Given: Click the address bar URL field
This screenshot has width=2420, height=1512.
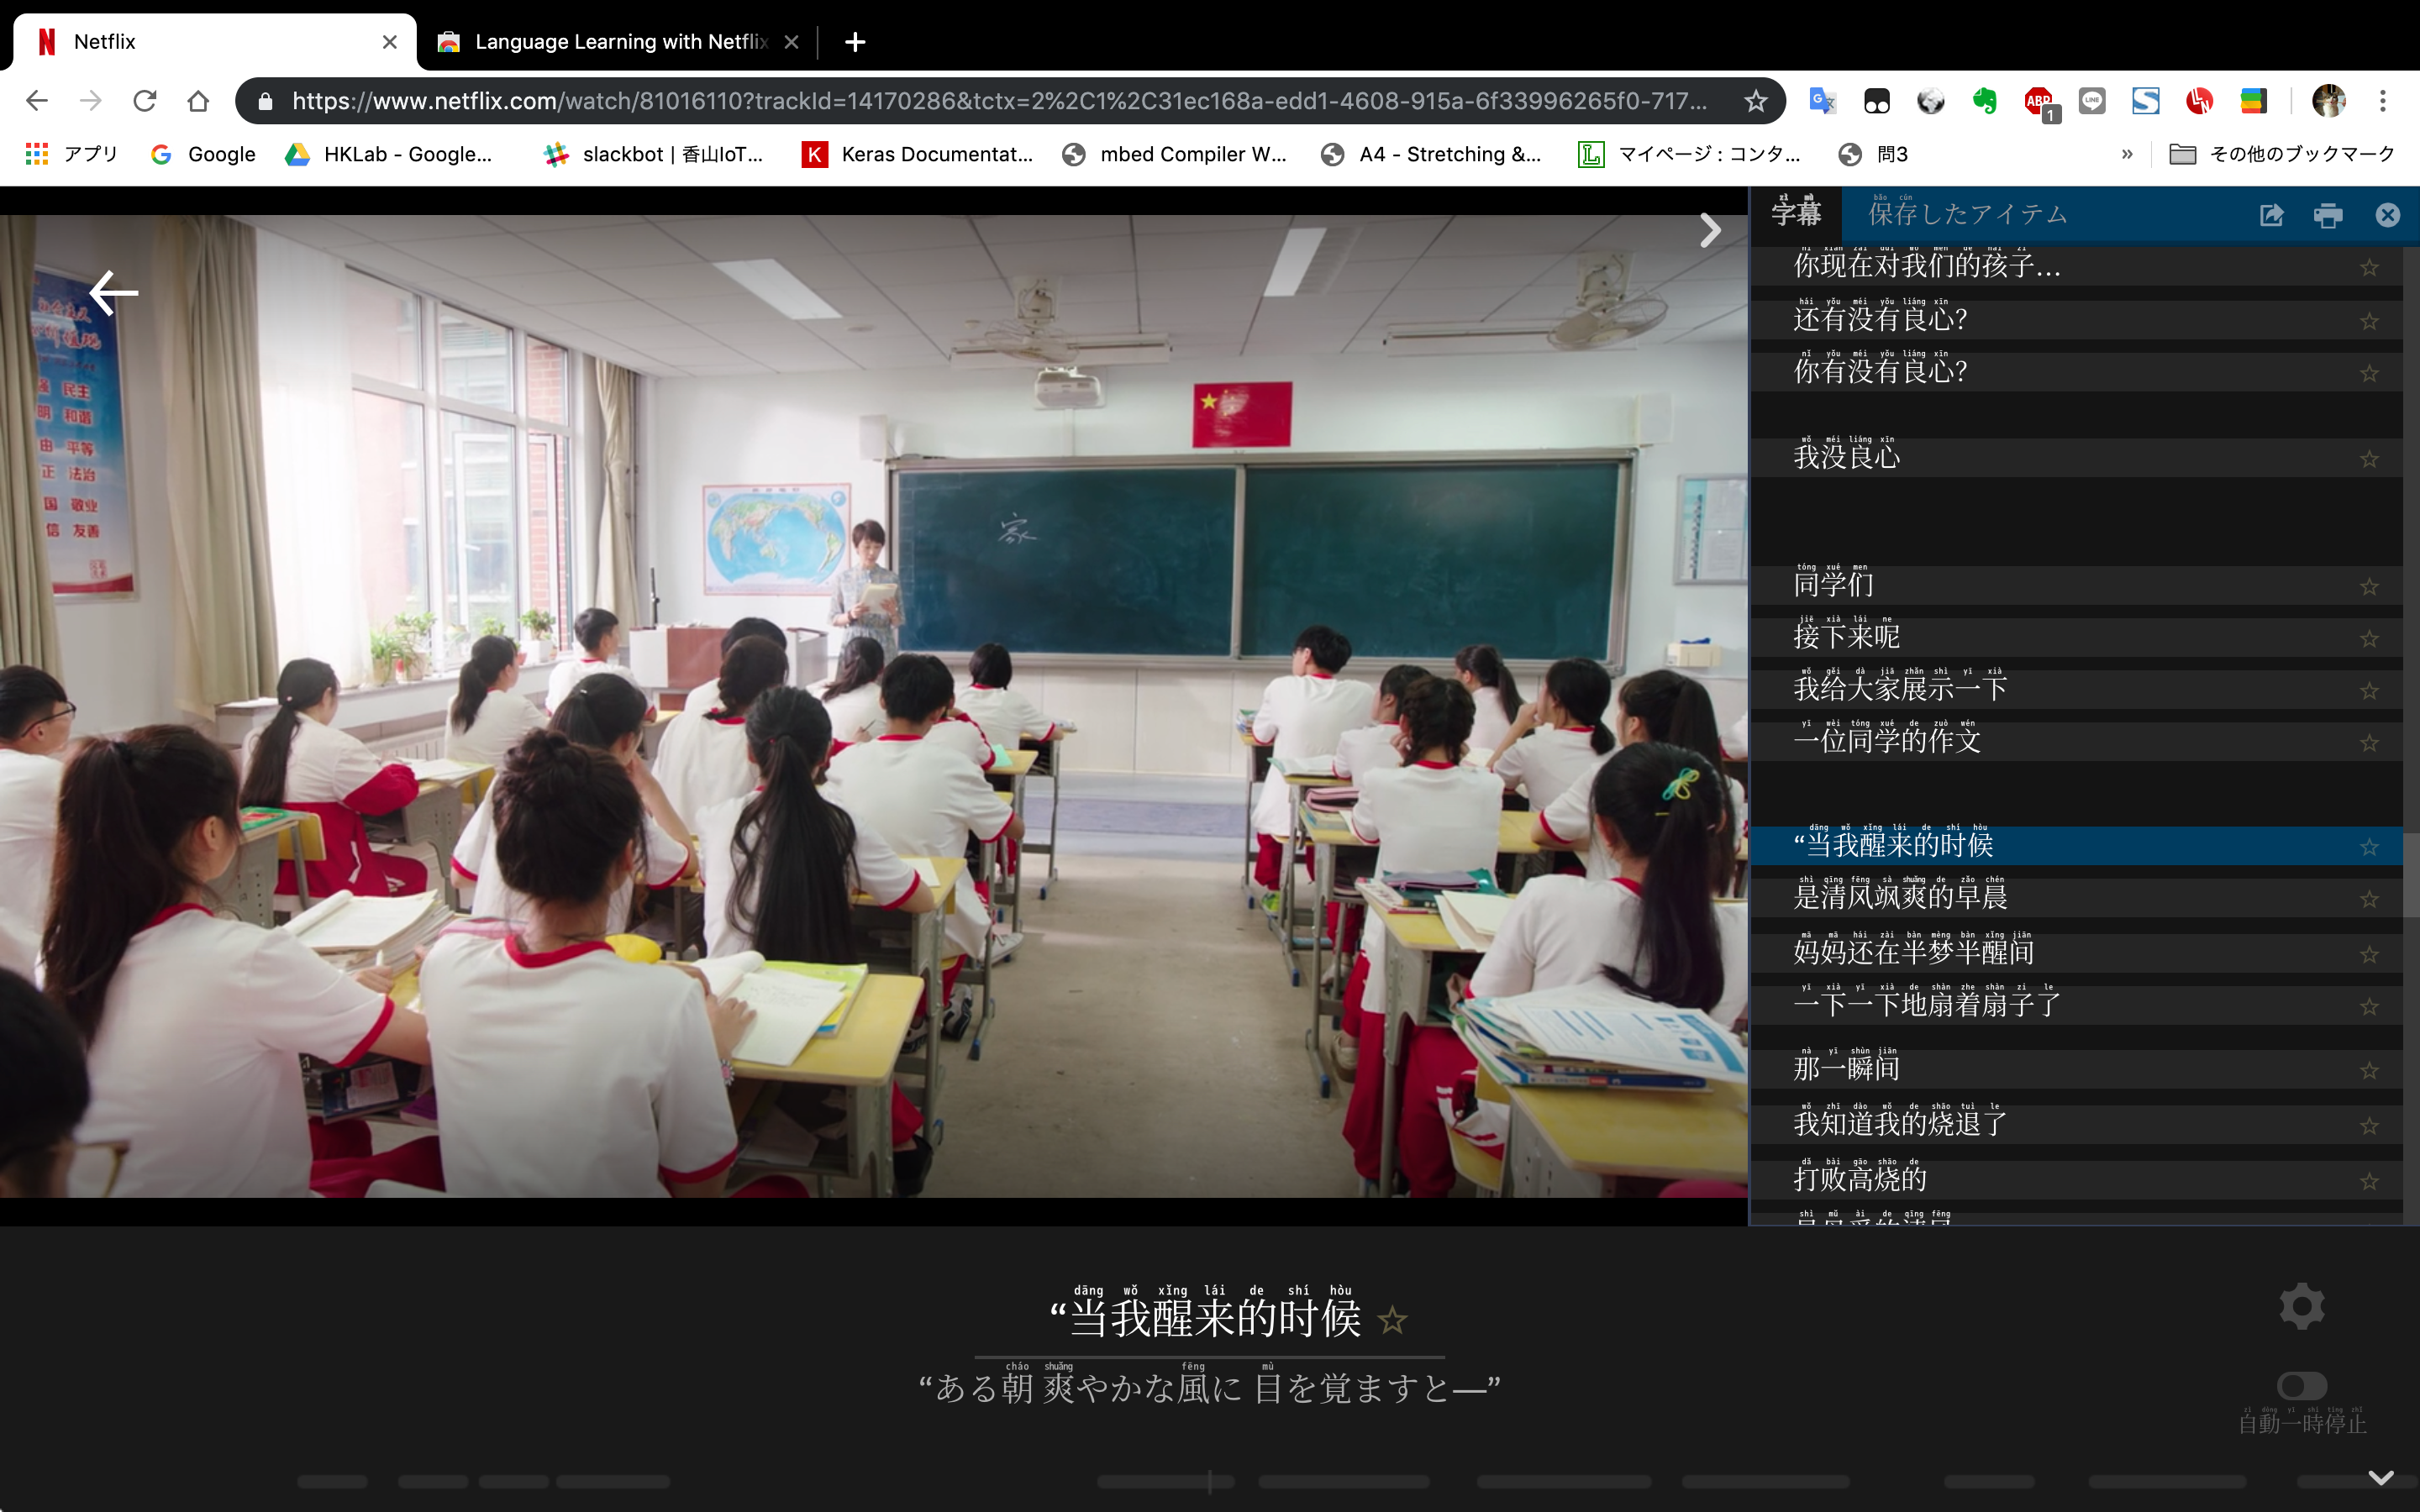Looking at the screenshot, I should (x=998, y=101).
